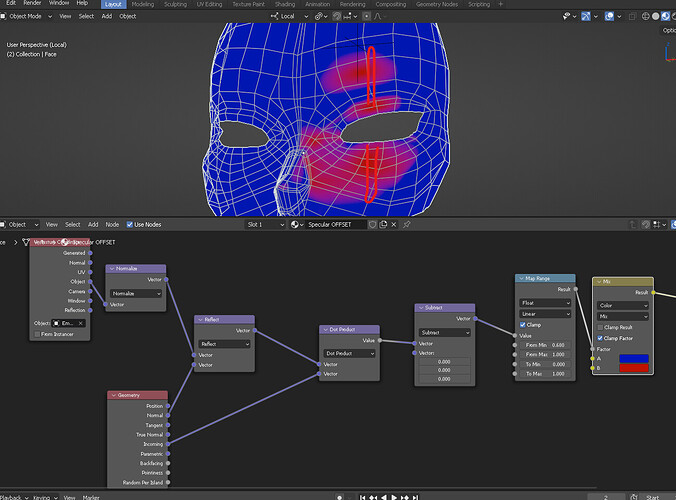Collapse the Geometry node
The image size is (676, 500).
tap(114, 395)
